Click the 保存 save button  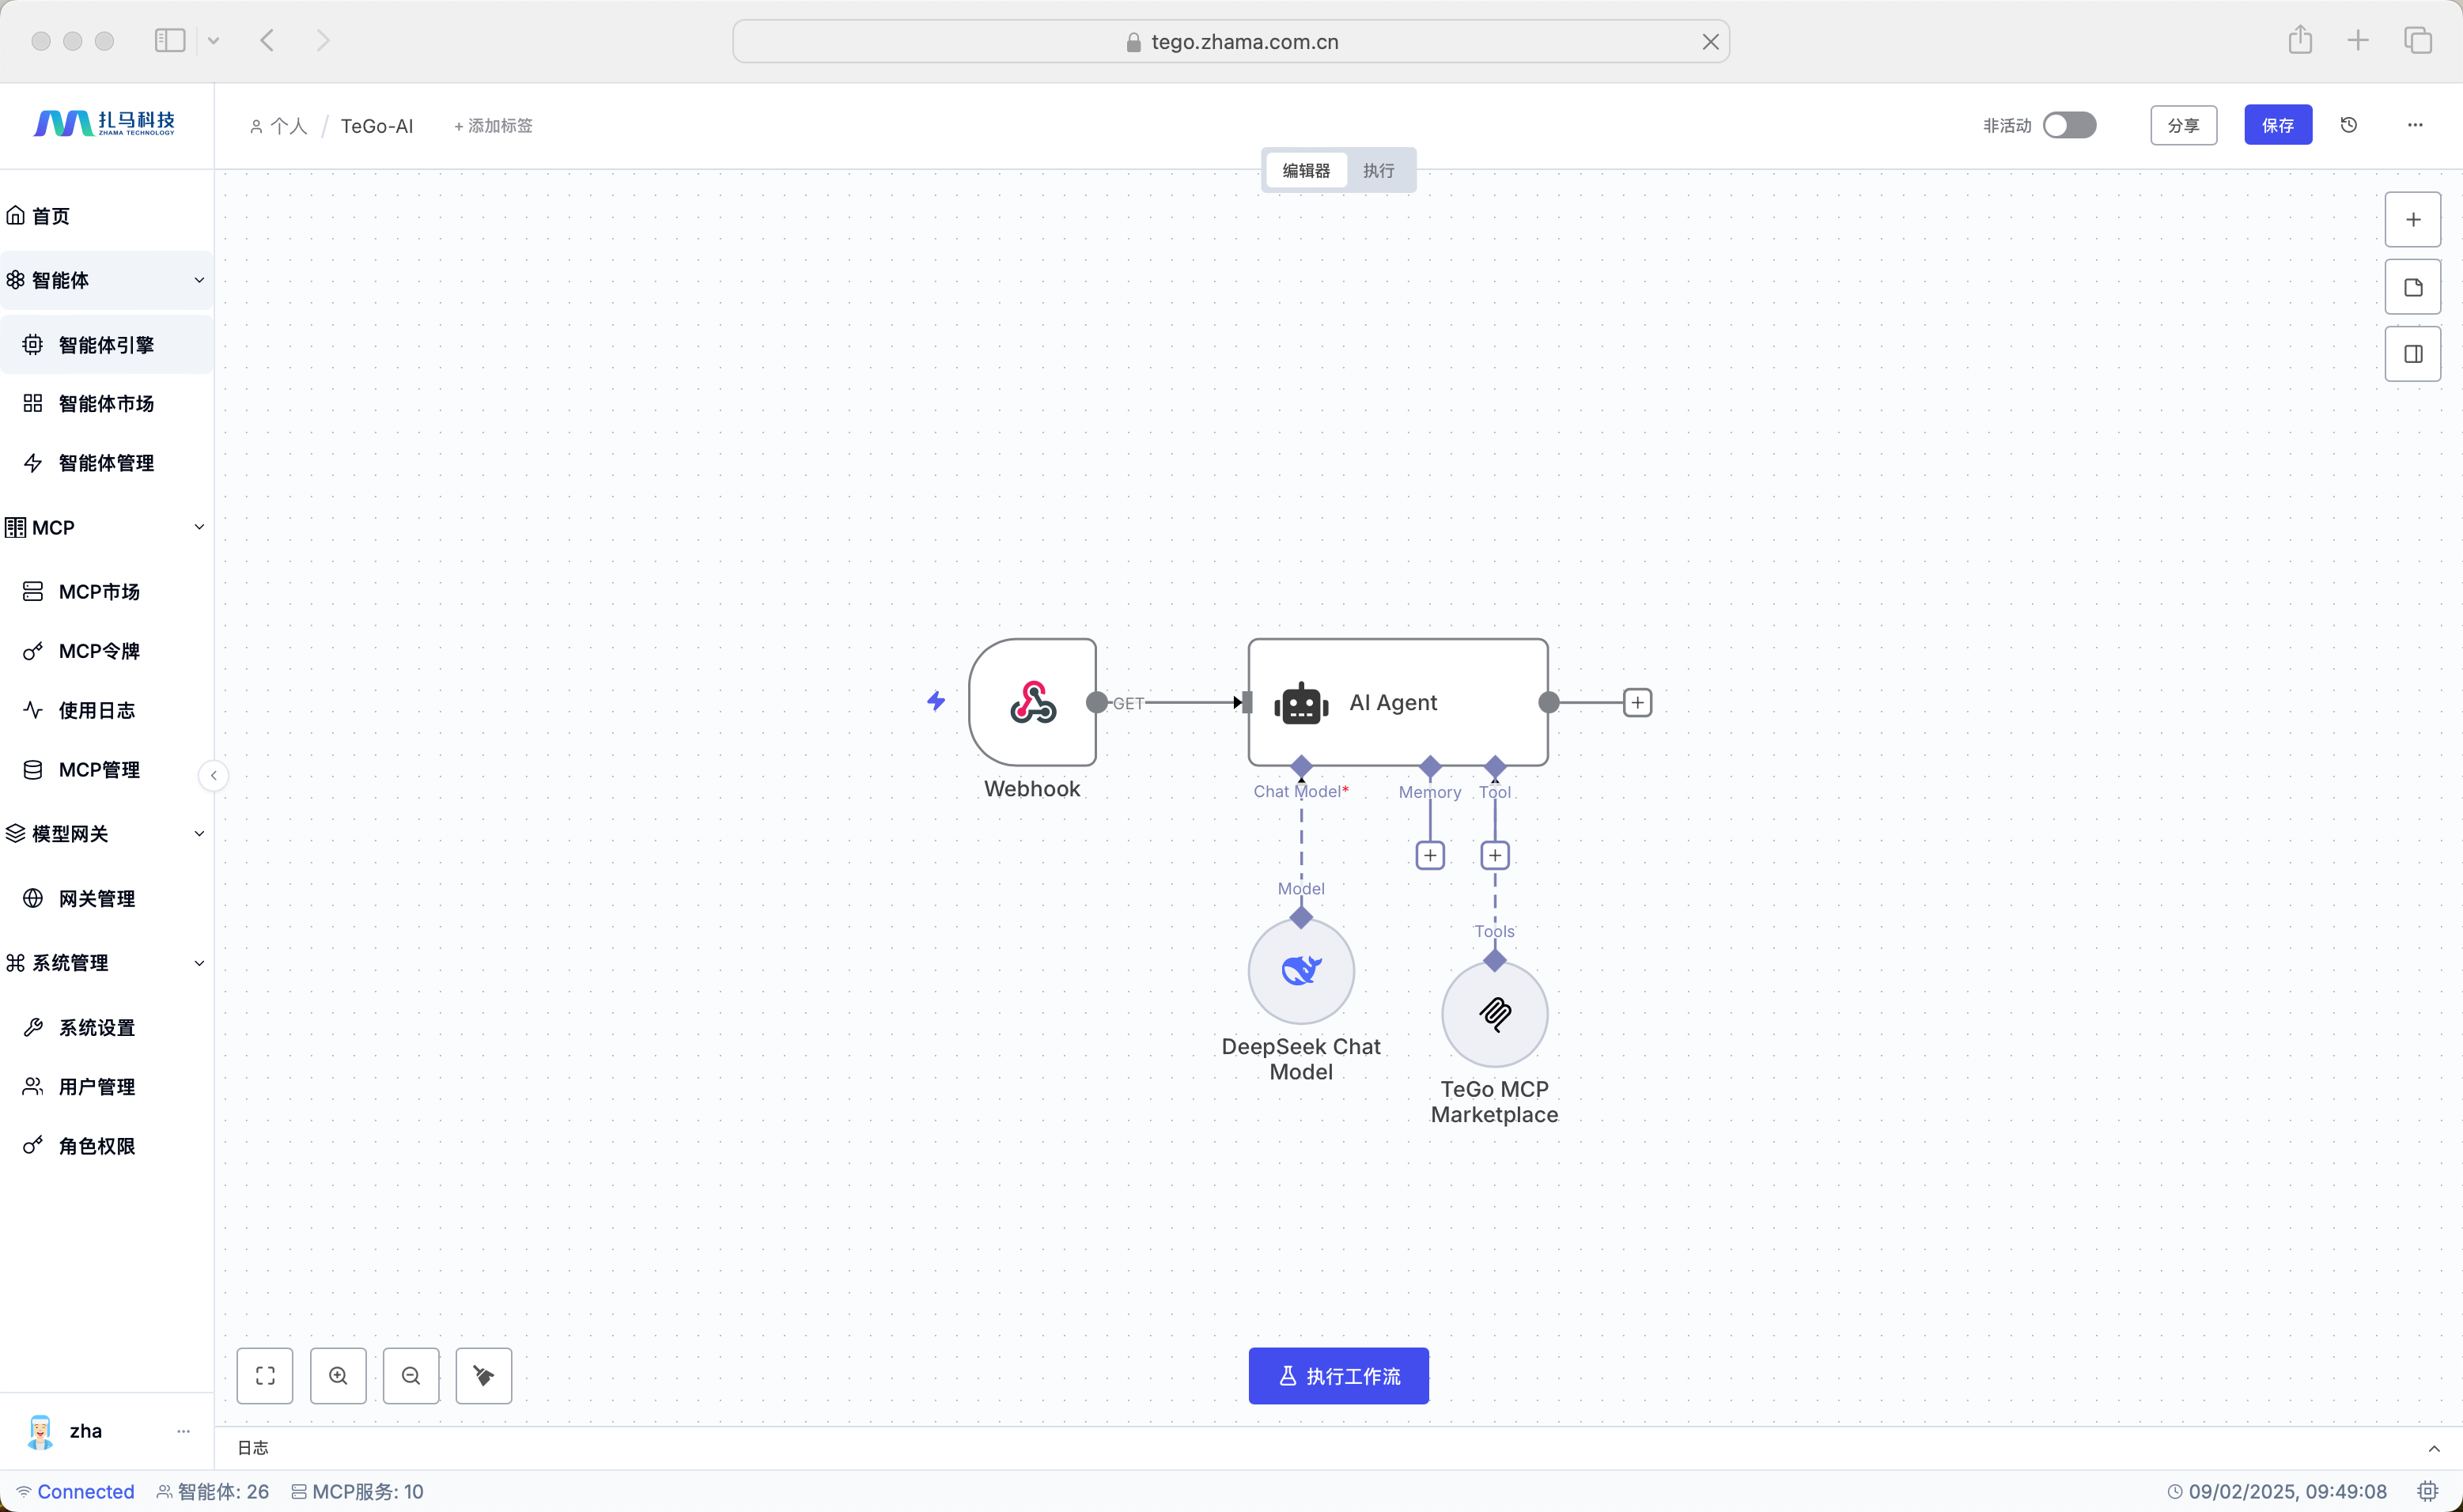pos(2277,125)
